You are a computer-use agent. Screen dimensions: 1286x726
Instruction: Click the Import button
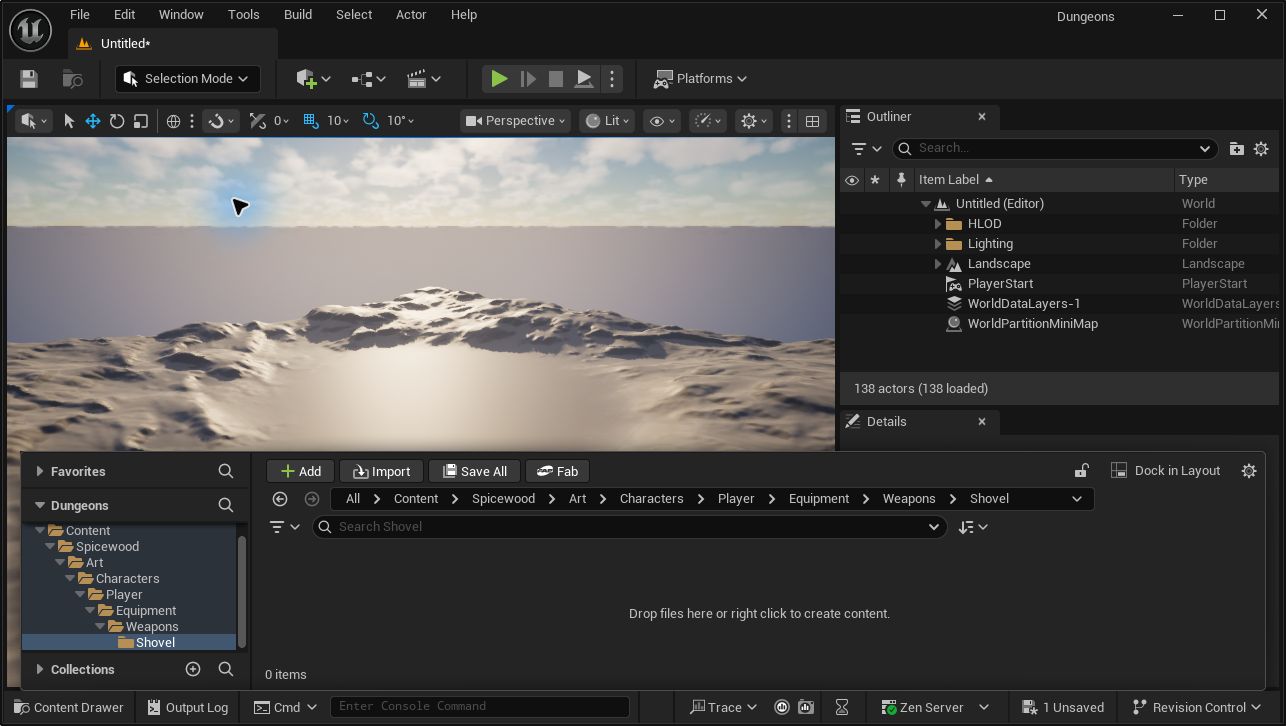pos(381,471)
